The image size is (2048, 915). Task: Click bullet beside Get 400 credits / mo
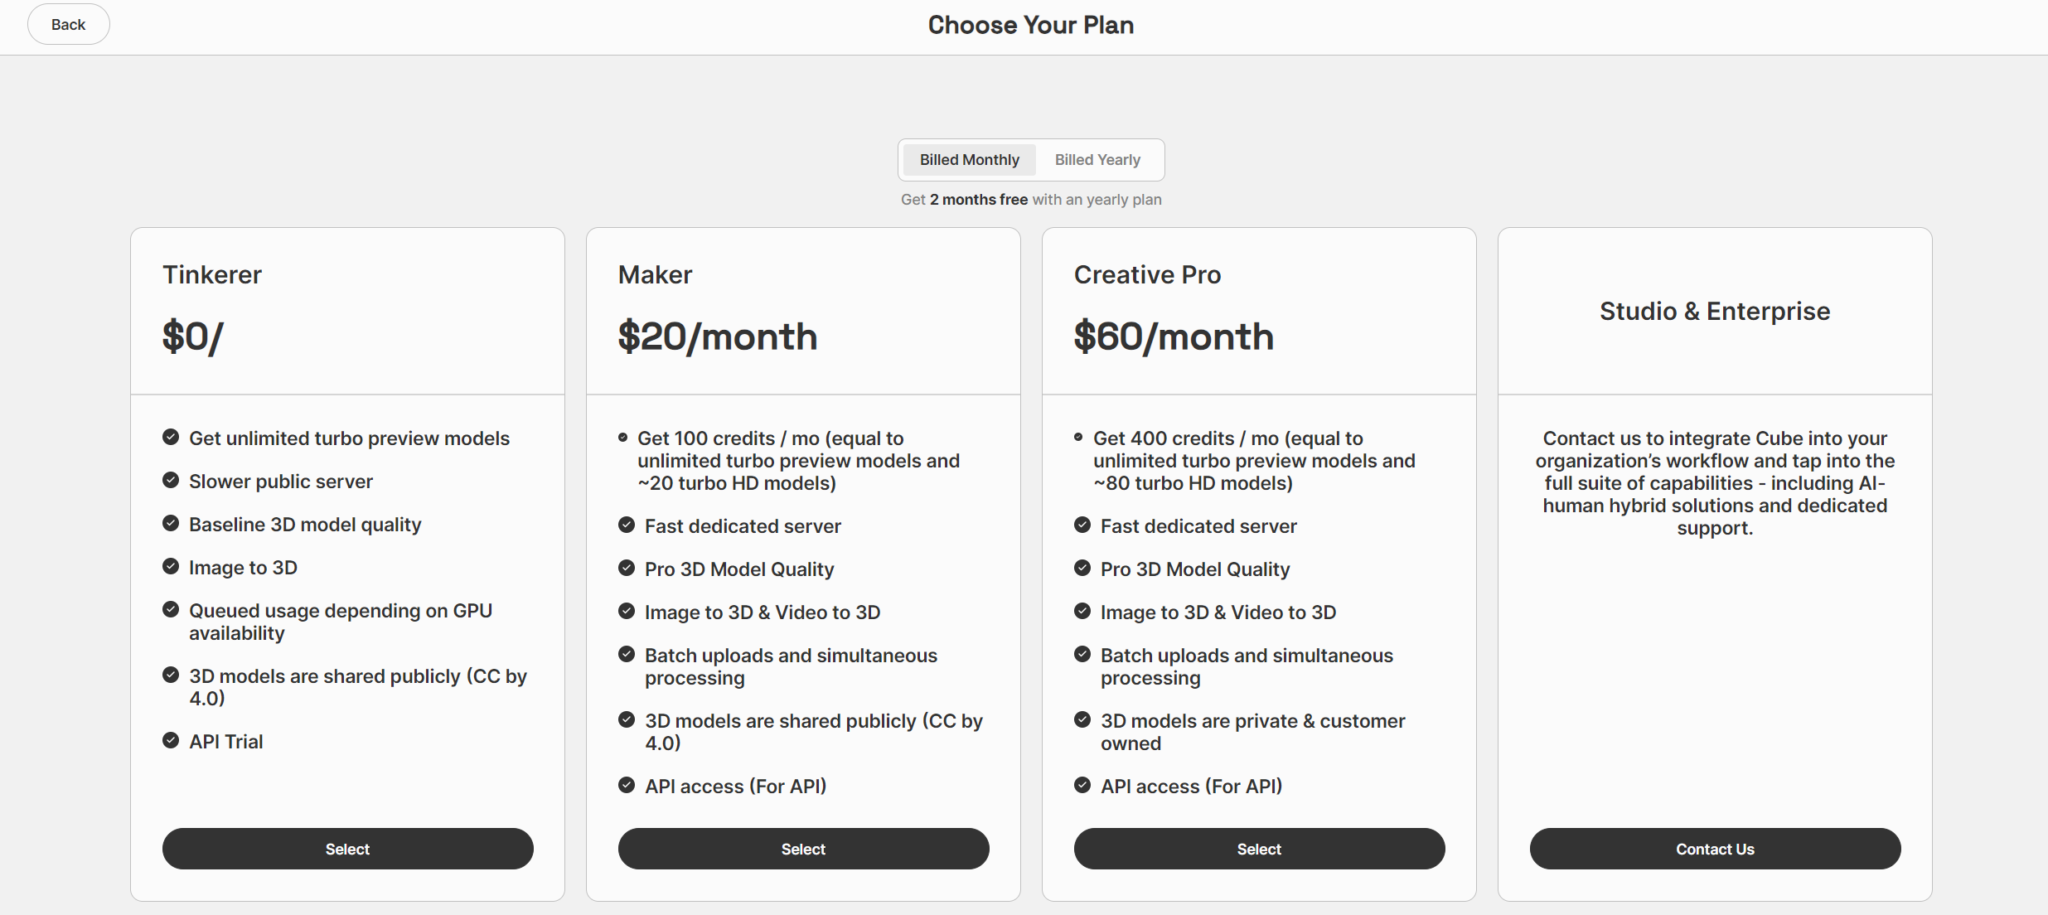click(1078, 437)
